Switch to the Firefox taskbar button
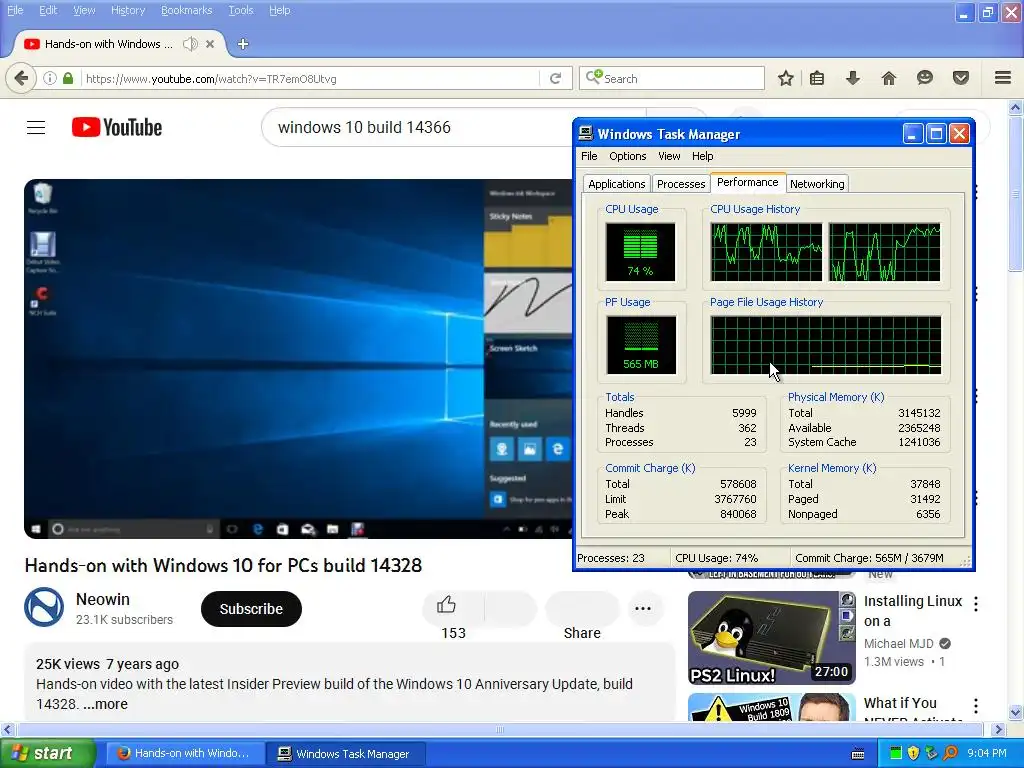The width and height of the screenshot is (1024, 768). [185, 754]
